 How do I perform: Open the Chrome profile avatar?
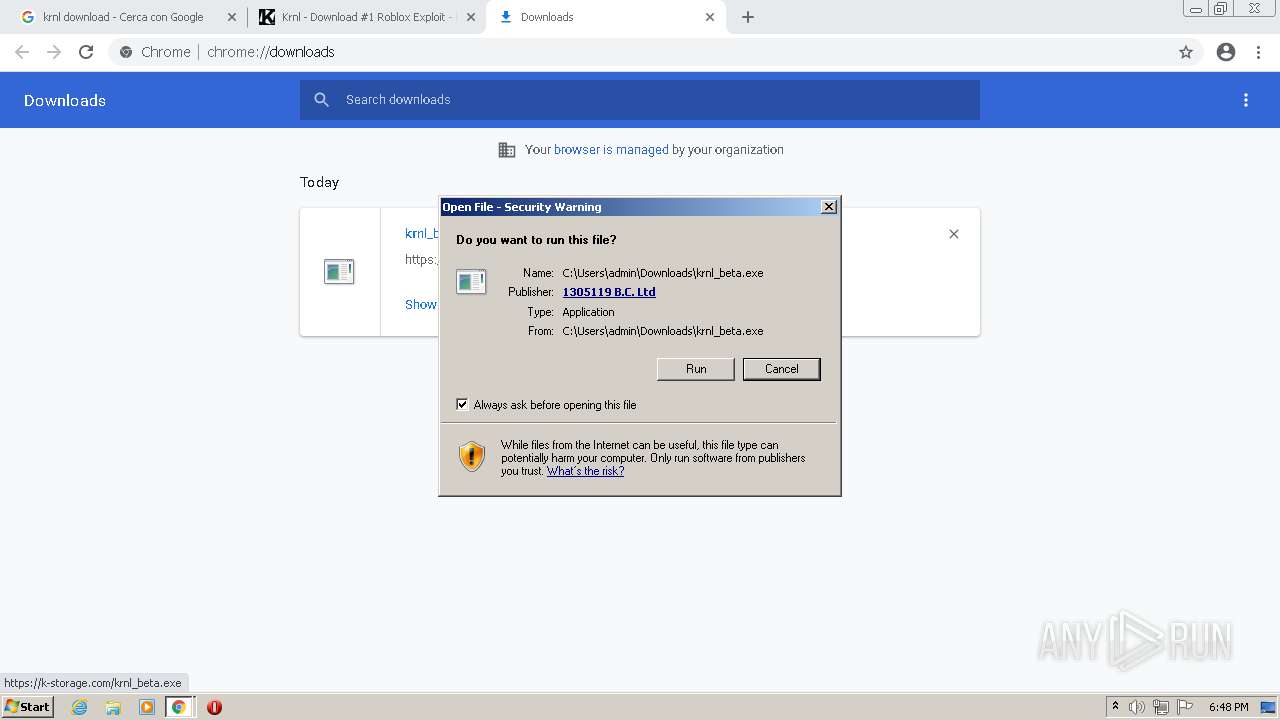[x=1226, y=52]
